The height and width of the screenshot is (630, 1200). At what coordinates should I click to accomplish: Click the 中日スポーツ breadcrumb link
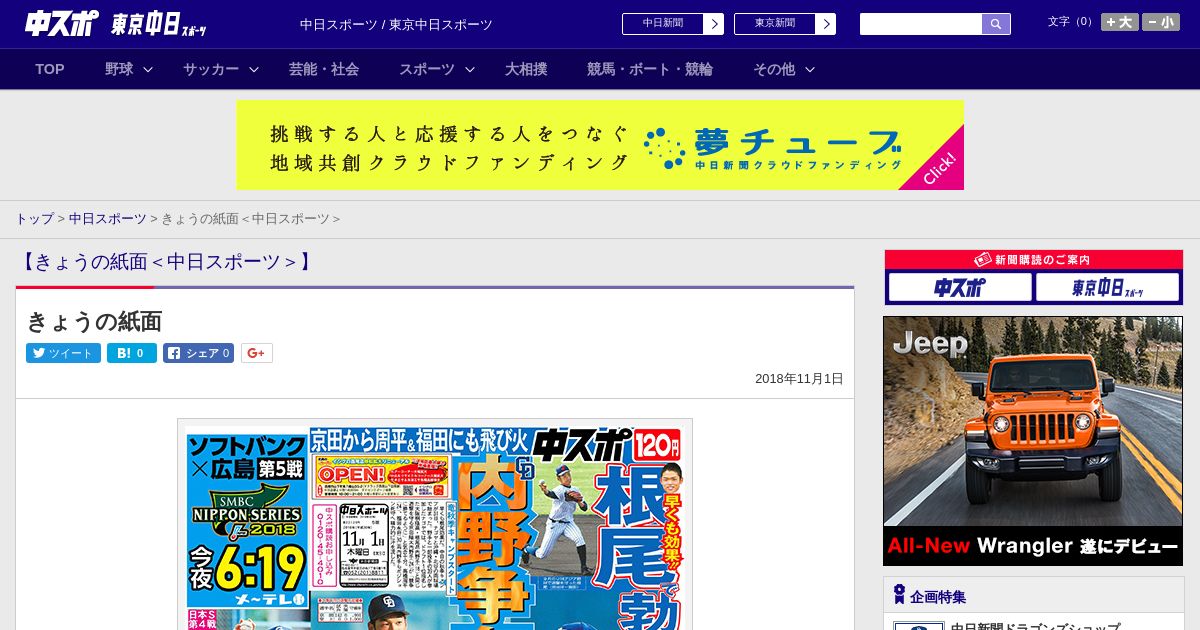107,219
